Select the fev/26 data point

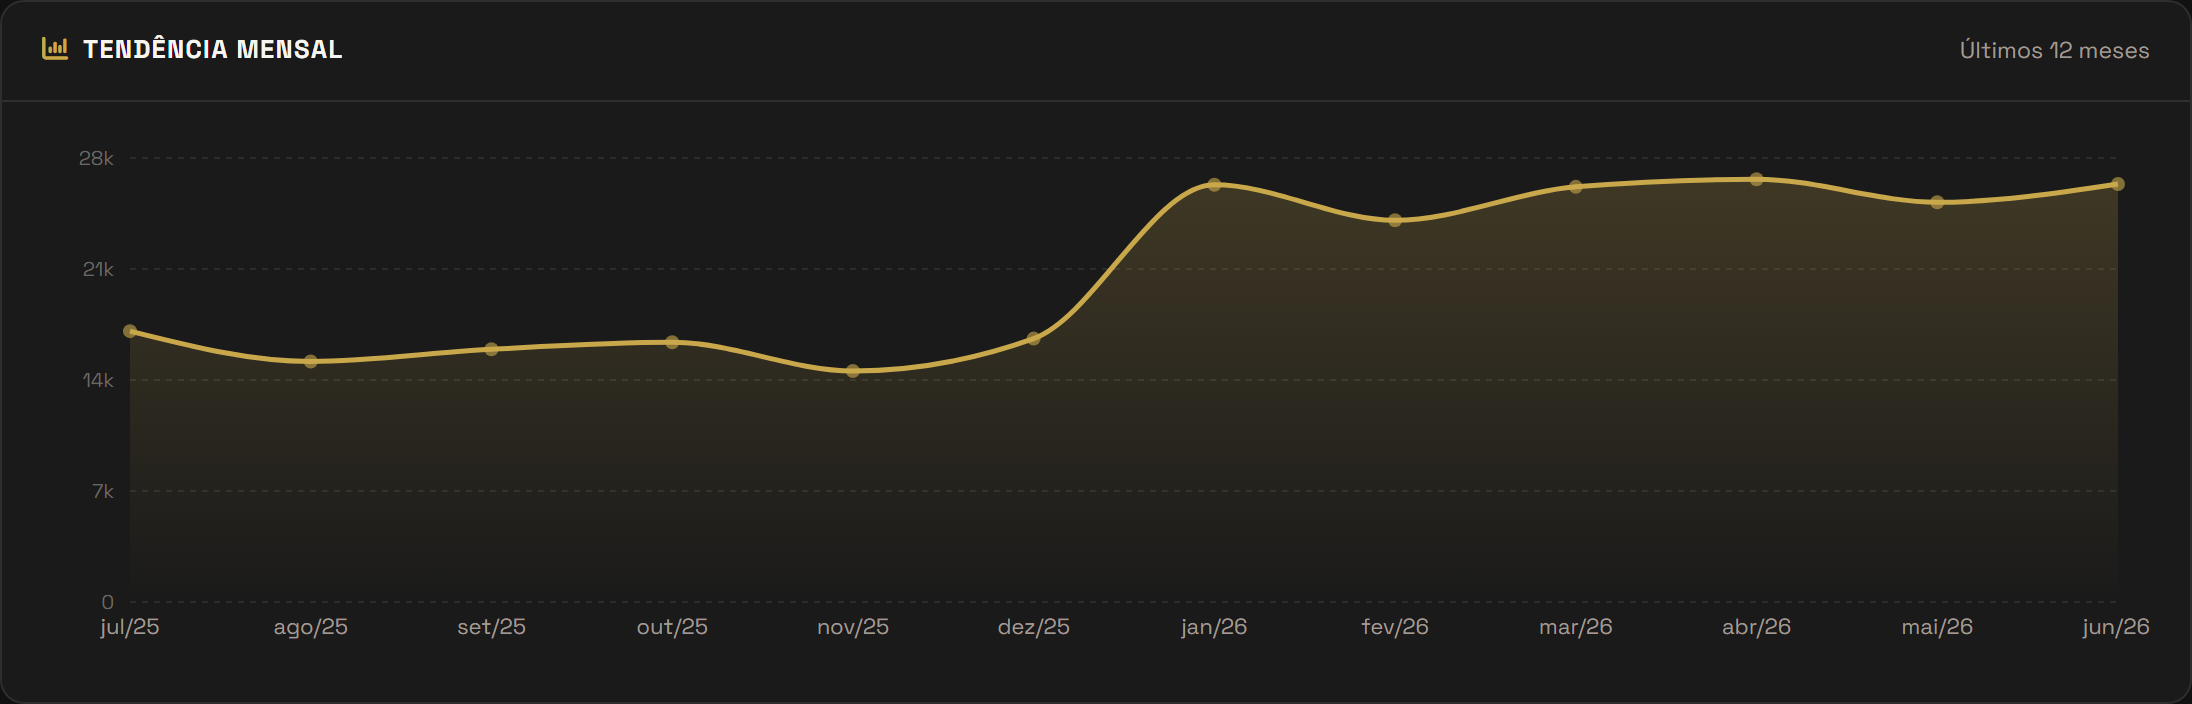[x=1395, y=220]
